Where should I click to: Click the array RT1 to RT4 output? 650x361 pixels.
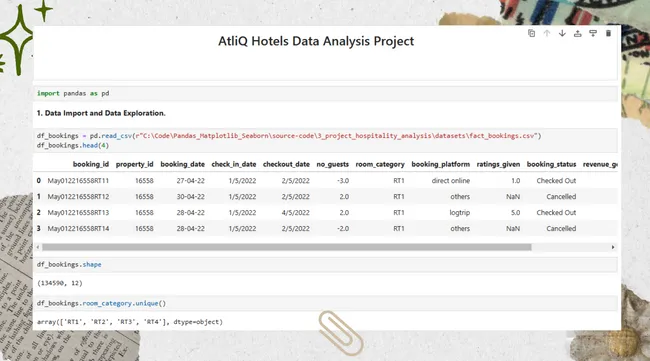(130, 322)
